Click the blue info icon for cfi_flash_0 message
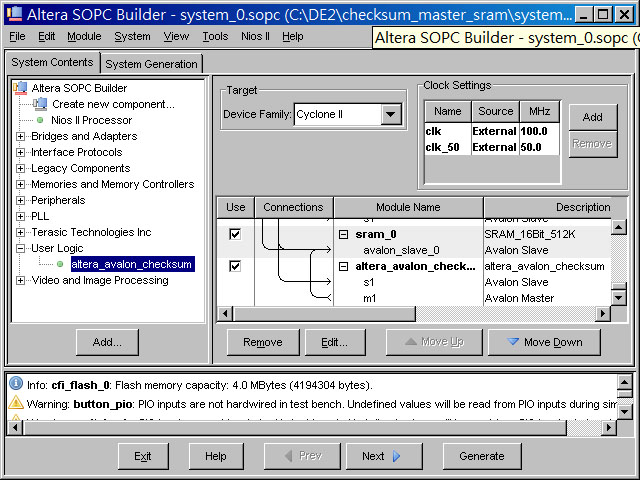 16,384
